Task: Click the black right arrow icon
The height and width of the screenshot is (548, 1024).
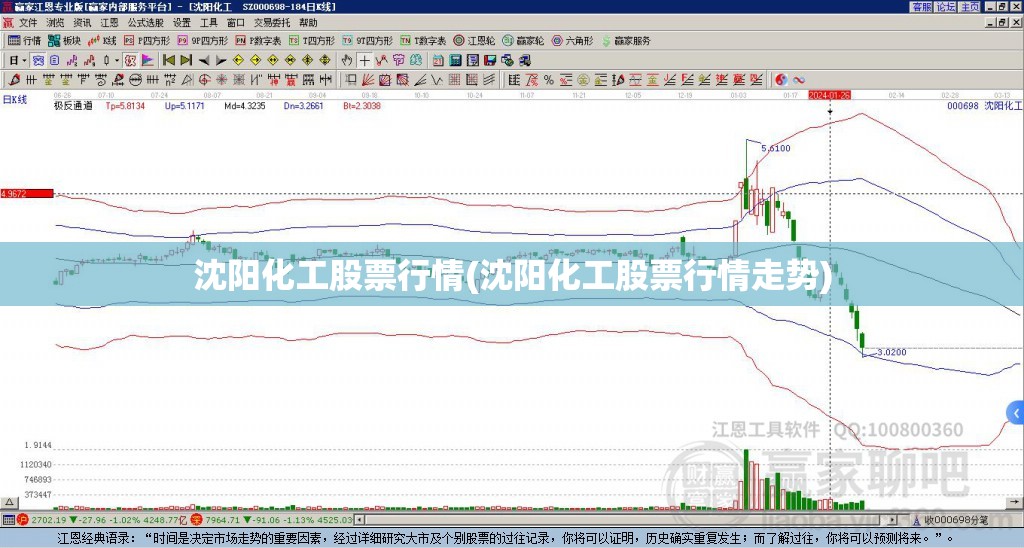Action: pyautogui.click(x=221, y=61)
